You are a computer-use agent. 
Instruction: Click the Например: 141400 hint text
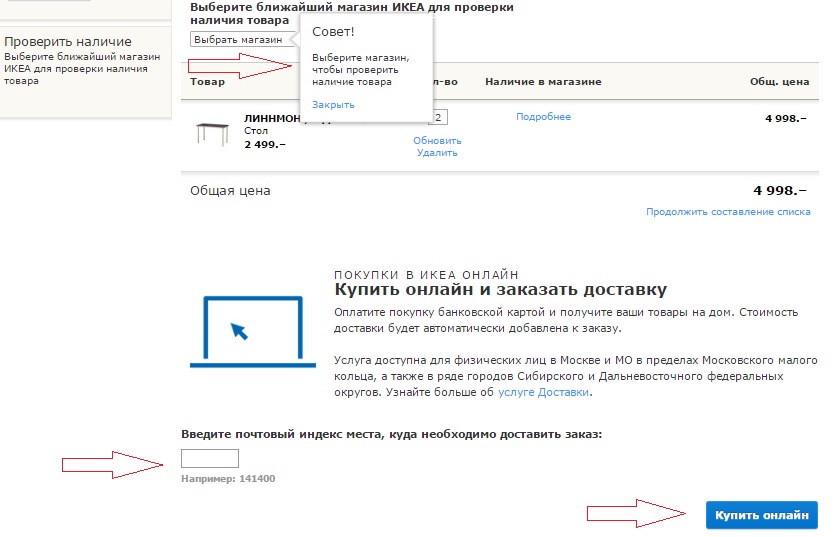[228, 479]
